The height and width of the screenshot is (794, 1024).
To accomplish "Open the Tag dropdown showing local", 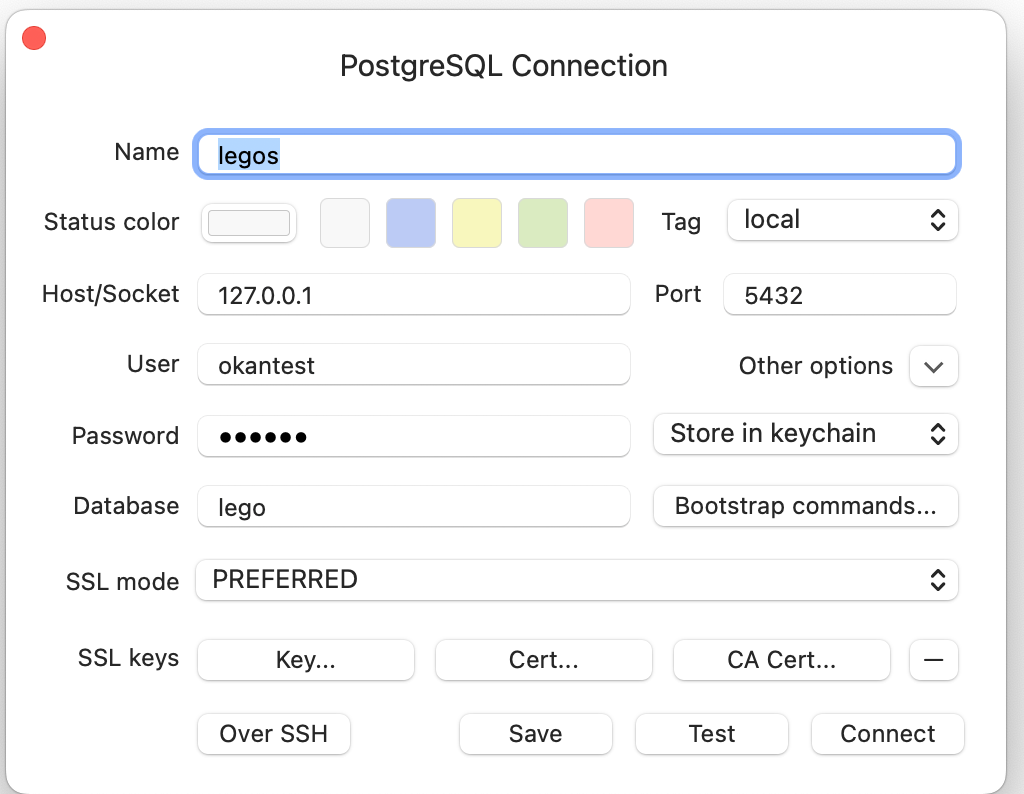I will 841,220.
